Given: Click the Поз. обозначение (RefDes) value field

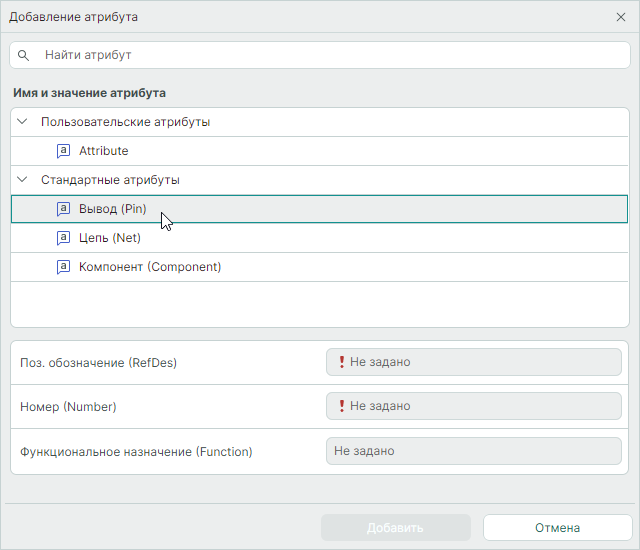Looking at the screenshot, I should click(x=473, y=362).
